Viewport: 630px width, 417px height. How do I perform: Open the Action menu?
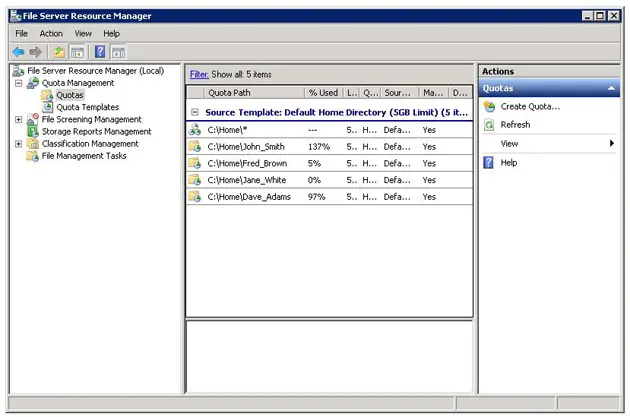[51, 33]
